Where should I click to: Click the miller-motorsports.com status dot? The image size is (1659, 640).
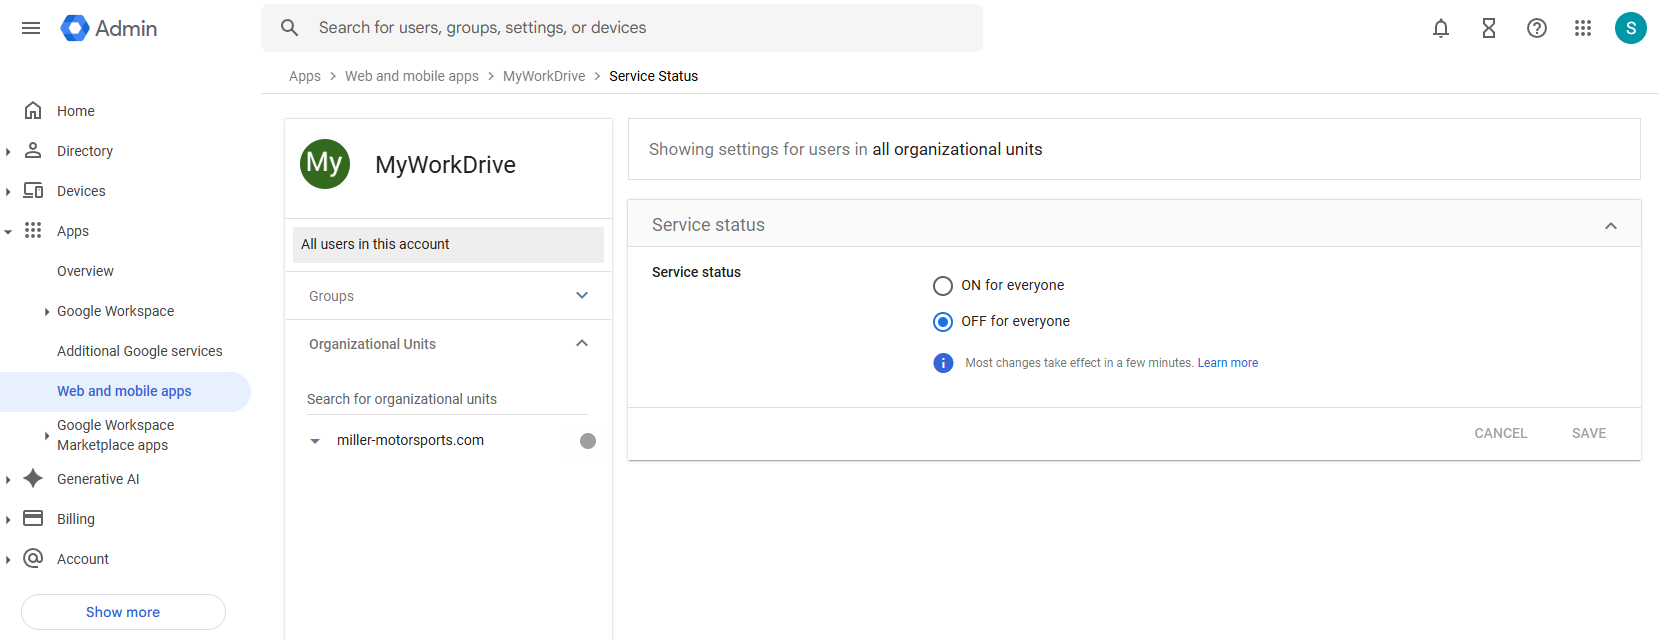[x=588, y=441]
